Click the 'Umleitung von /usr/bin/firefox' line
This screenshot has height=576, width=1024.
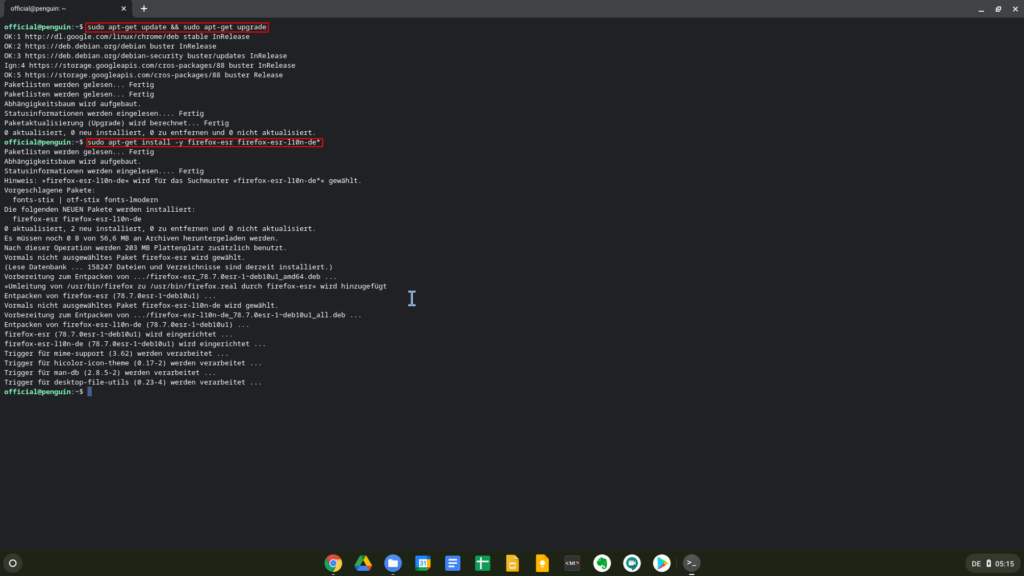click(x=195, y=286)
